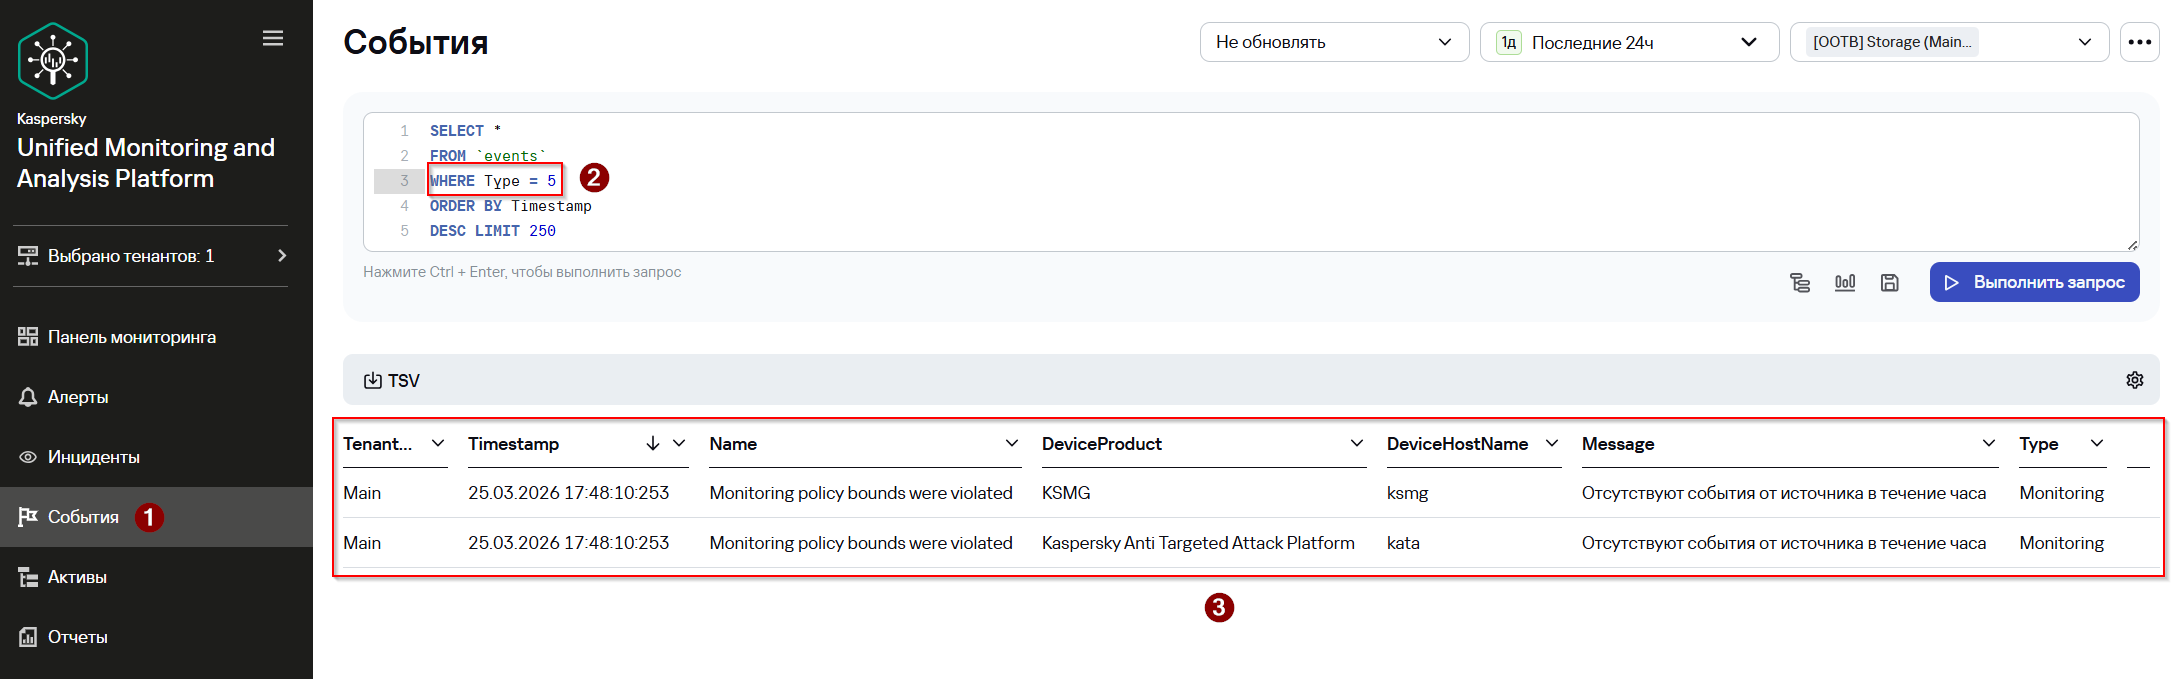This screenshot has height=679, width=2180.
Task: Open the query builder tree icon
Action: click(1800, 283)
